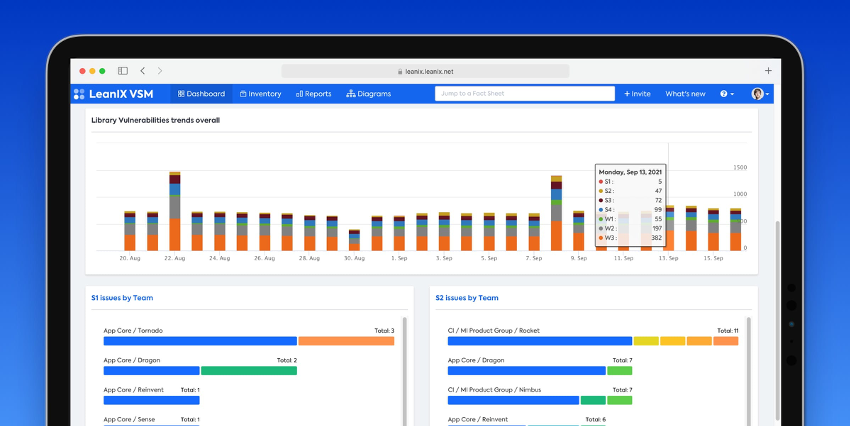The width and height of the screenshot is (850, 426).
Task: Click the user avatar icon
Action: [758, 94]
